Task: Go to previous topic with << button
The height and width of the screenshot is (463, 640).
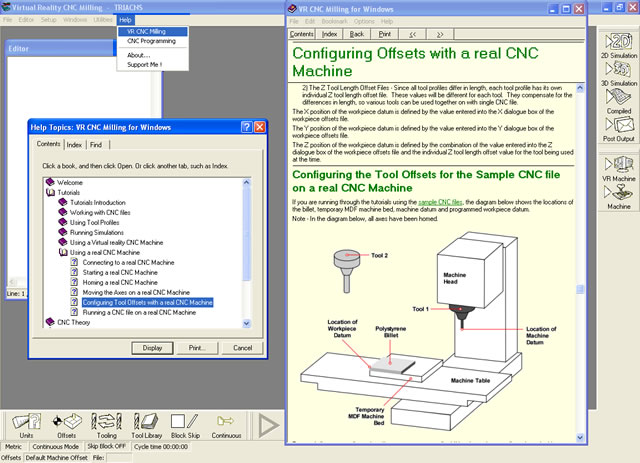Action: (412, 34)
